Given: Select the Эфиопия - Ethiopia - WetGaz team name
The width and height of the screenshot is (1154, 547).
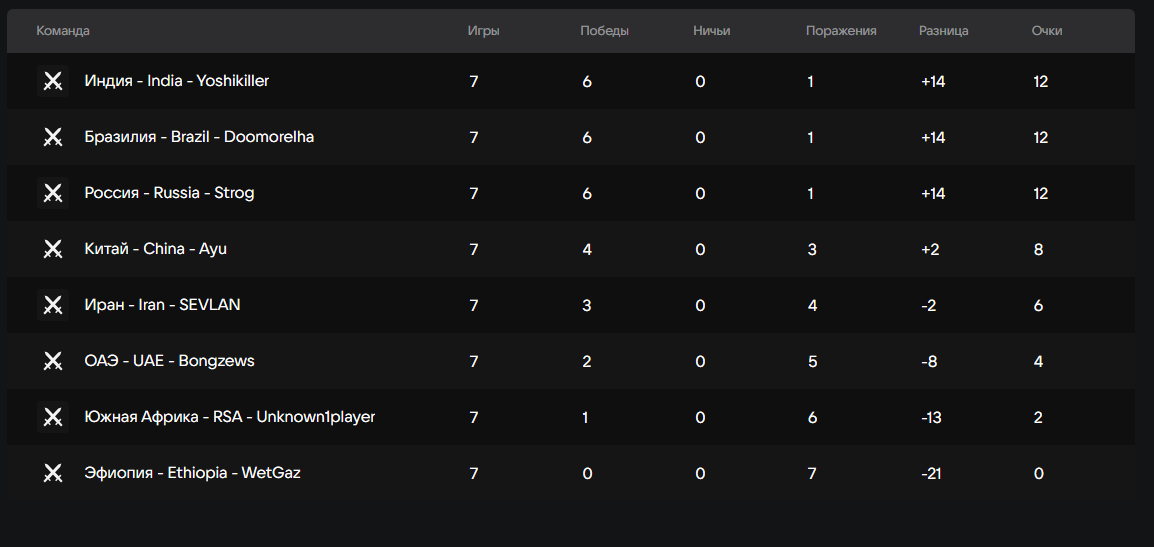Looking at the screenshot, I should click(x=192, y=473).
